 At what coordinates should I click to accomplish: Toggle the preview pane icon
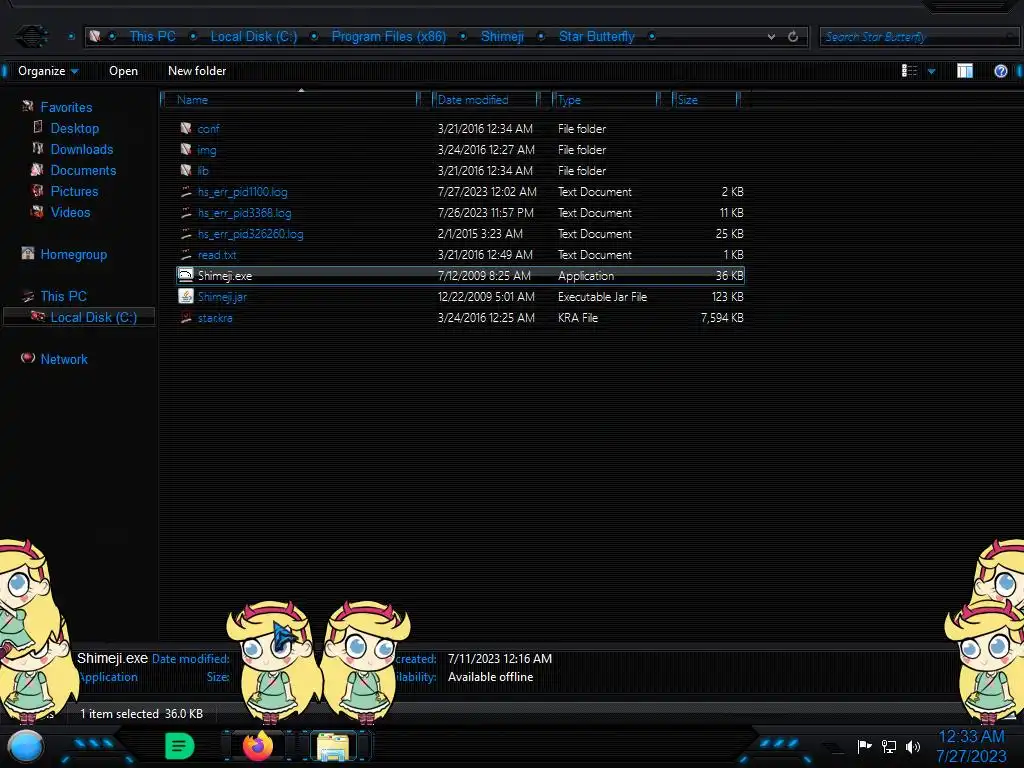[965, 71]
